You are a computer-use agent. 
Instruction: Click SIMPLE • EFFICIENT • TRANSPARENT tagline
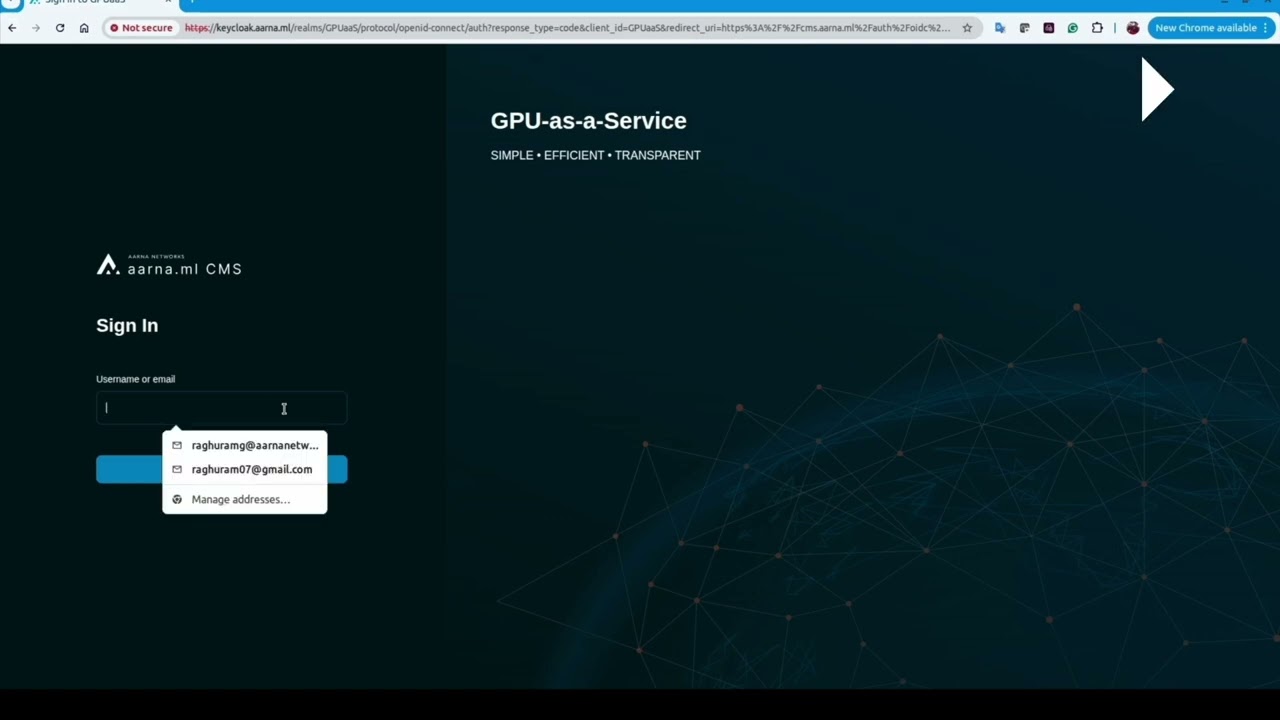pyautogui.click(x=595, y=155)
